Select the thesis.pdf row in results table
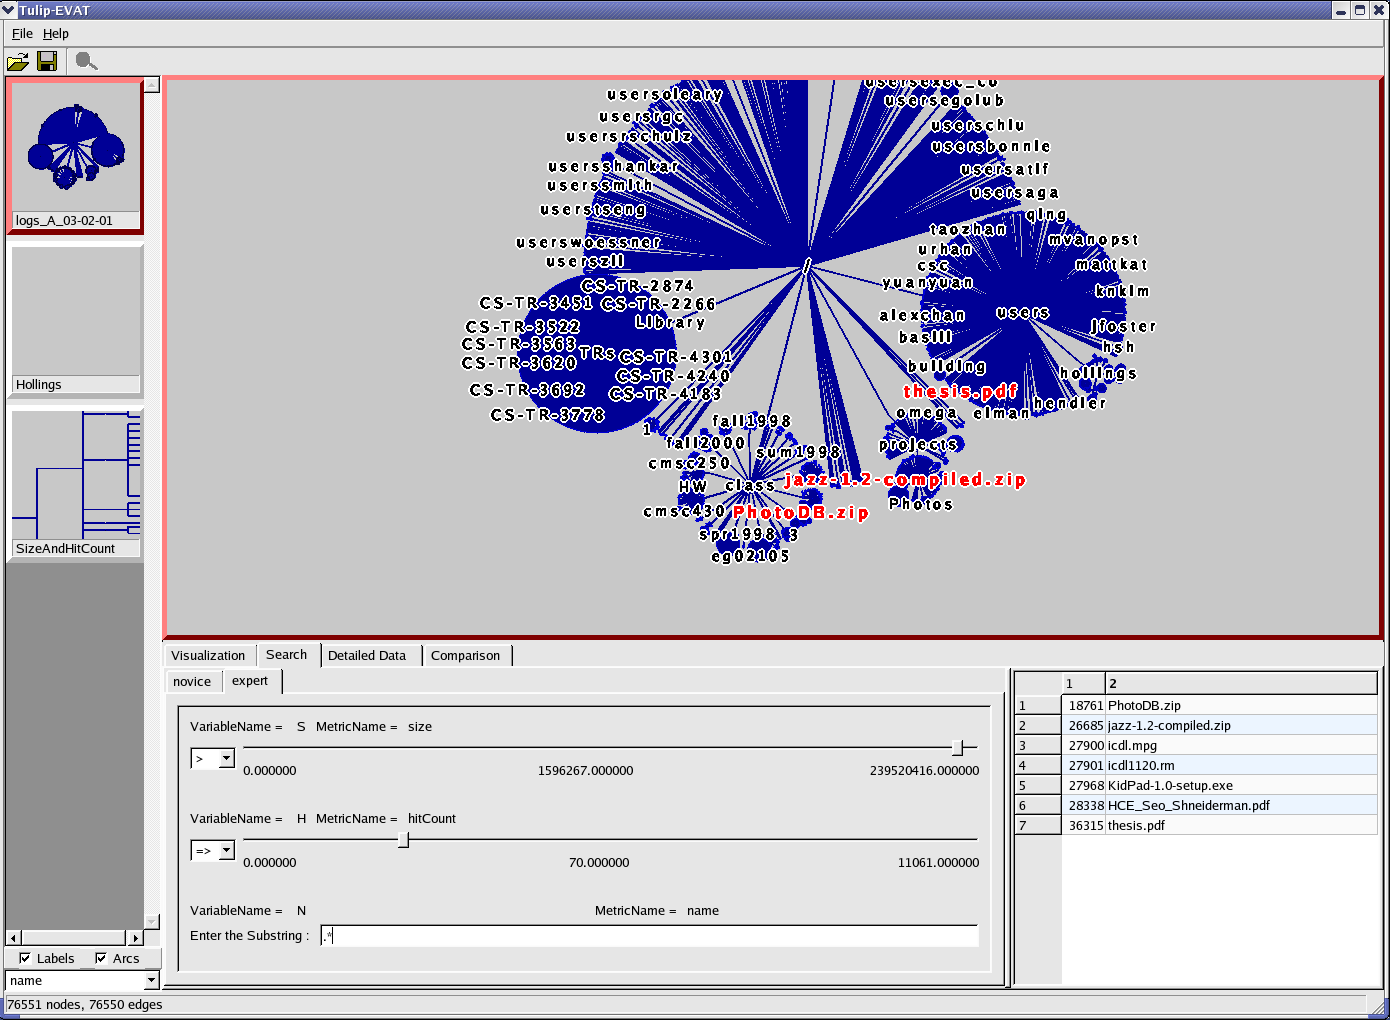The height and width of the screenshot is (1020, 1390). point(1136,826)
